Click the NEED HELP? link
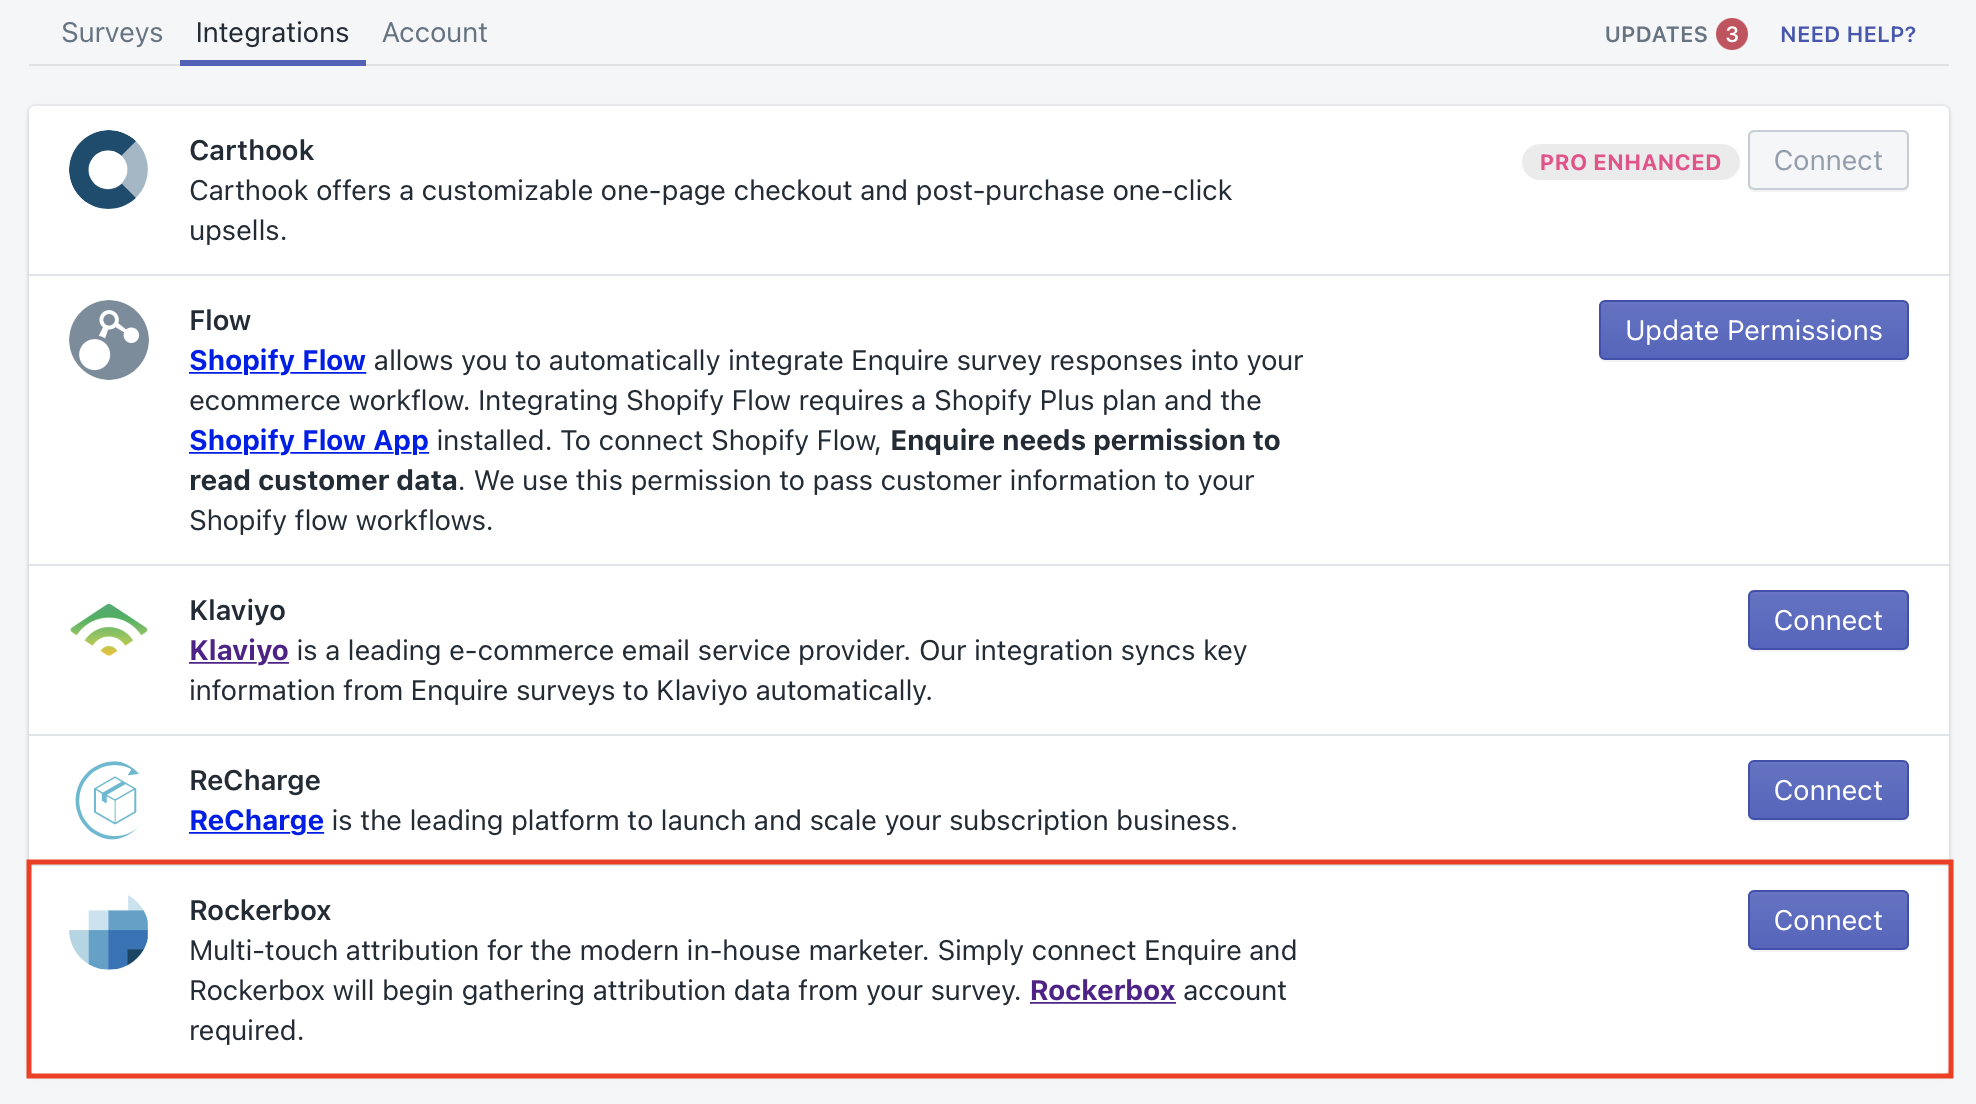The height and width of the screenshot is (1104, 1976). pyautogui.click(x=1847, y=34)
